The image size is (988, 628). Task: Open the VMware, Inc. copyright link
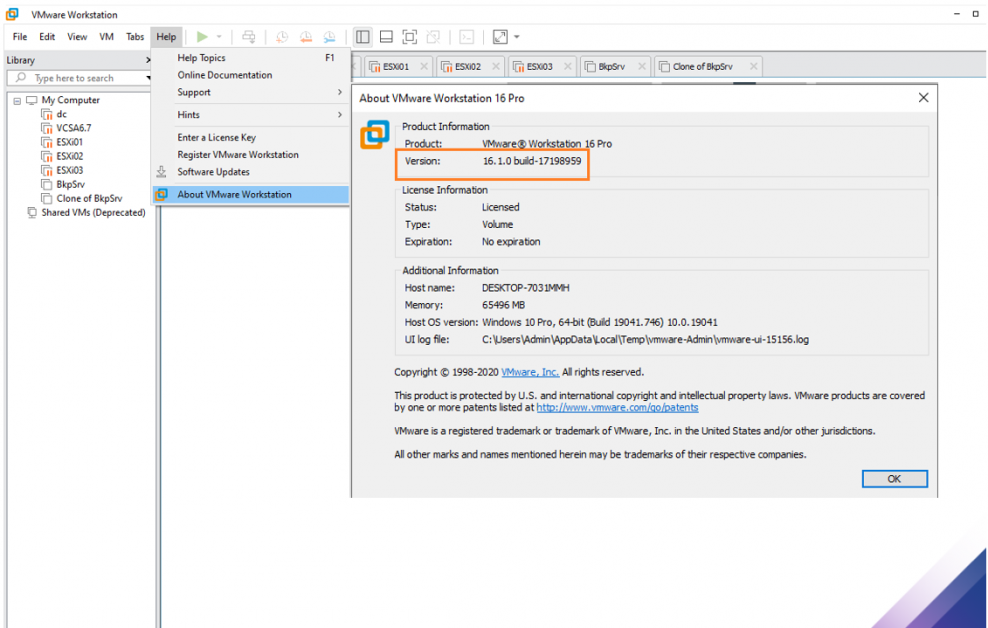(x=529, y=372)
